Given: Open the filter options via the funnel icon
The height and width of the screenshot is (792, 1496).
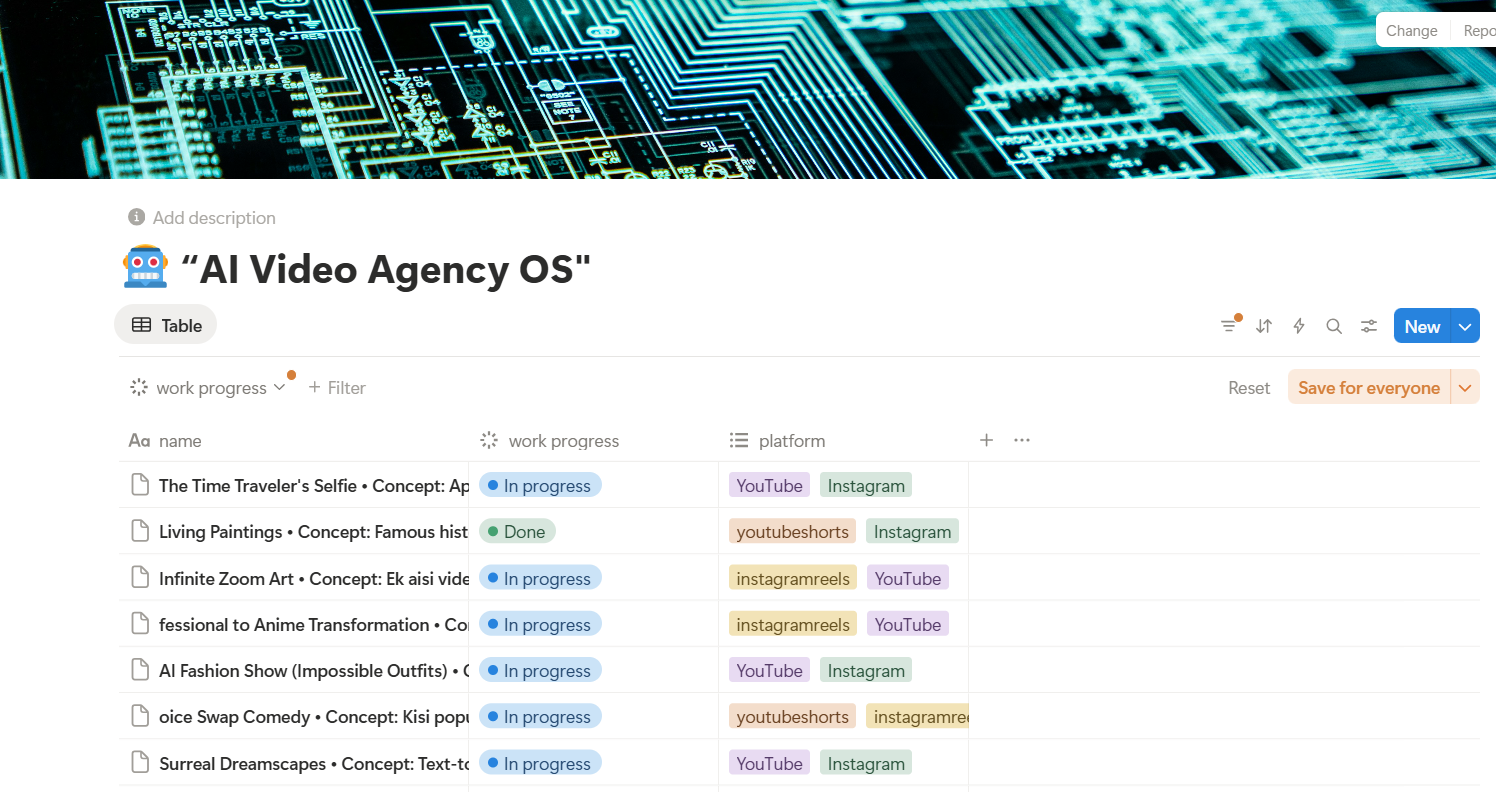Looking at the screenshot, I should click(1229, 325).
